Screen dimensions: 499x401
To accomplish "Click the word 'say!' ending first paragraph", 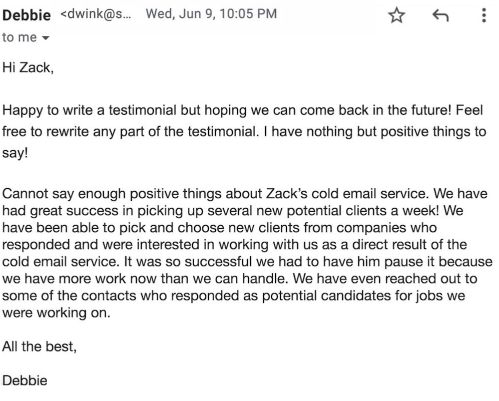I will pyautogui.click(x=15, y=153).
